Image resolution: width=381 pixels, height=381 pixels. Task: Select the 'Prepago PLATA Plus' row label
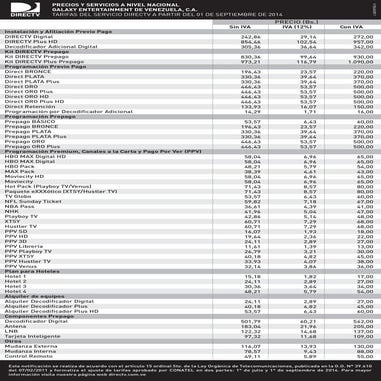36,137
